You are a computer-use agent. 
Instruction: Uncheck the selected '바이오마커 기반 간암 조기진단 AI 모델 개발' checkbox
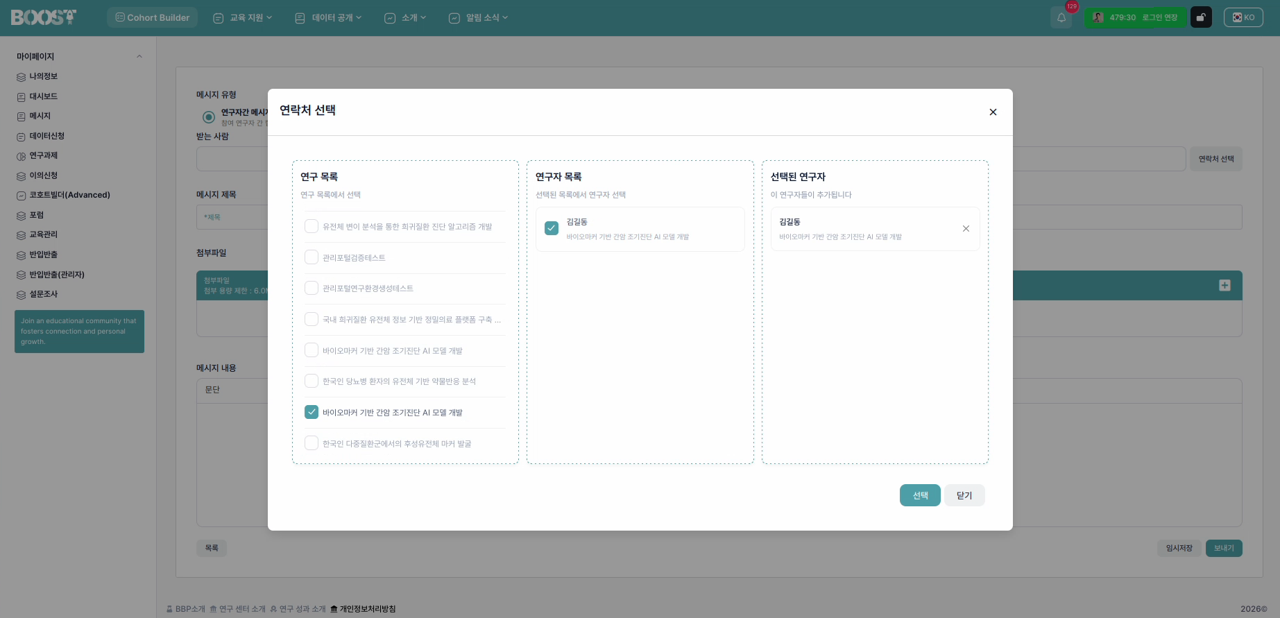(311, 412)
